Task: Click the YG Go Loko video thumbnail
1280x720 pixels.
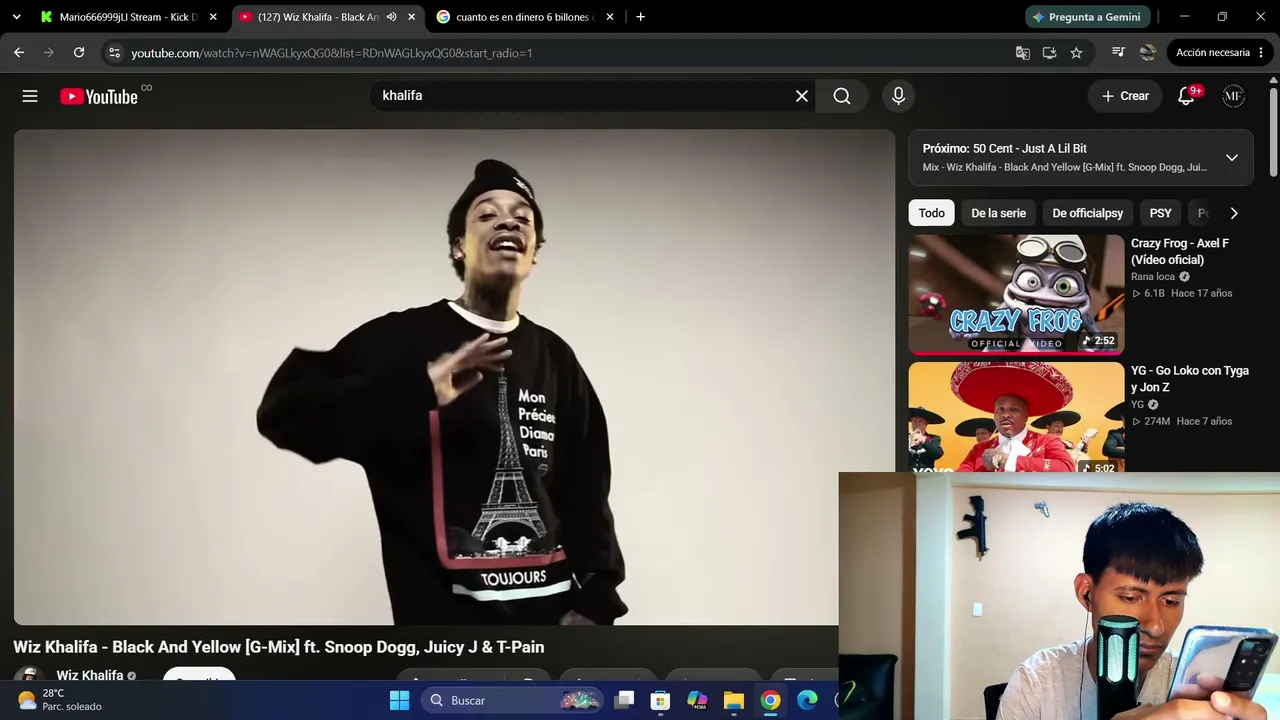Action: point(1017,417)
